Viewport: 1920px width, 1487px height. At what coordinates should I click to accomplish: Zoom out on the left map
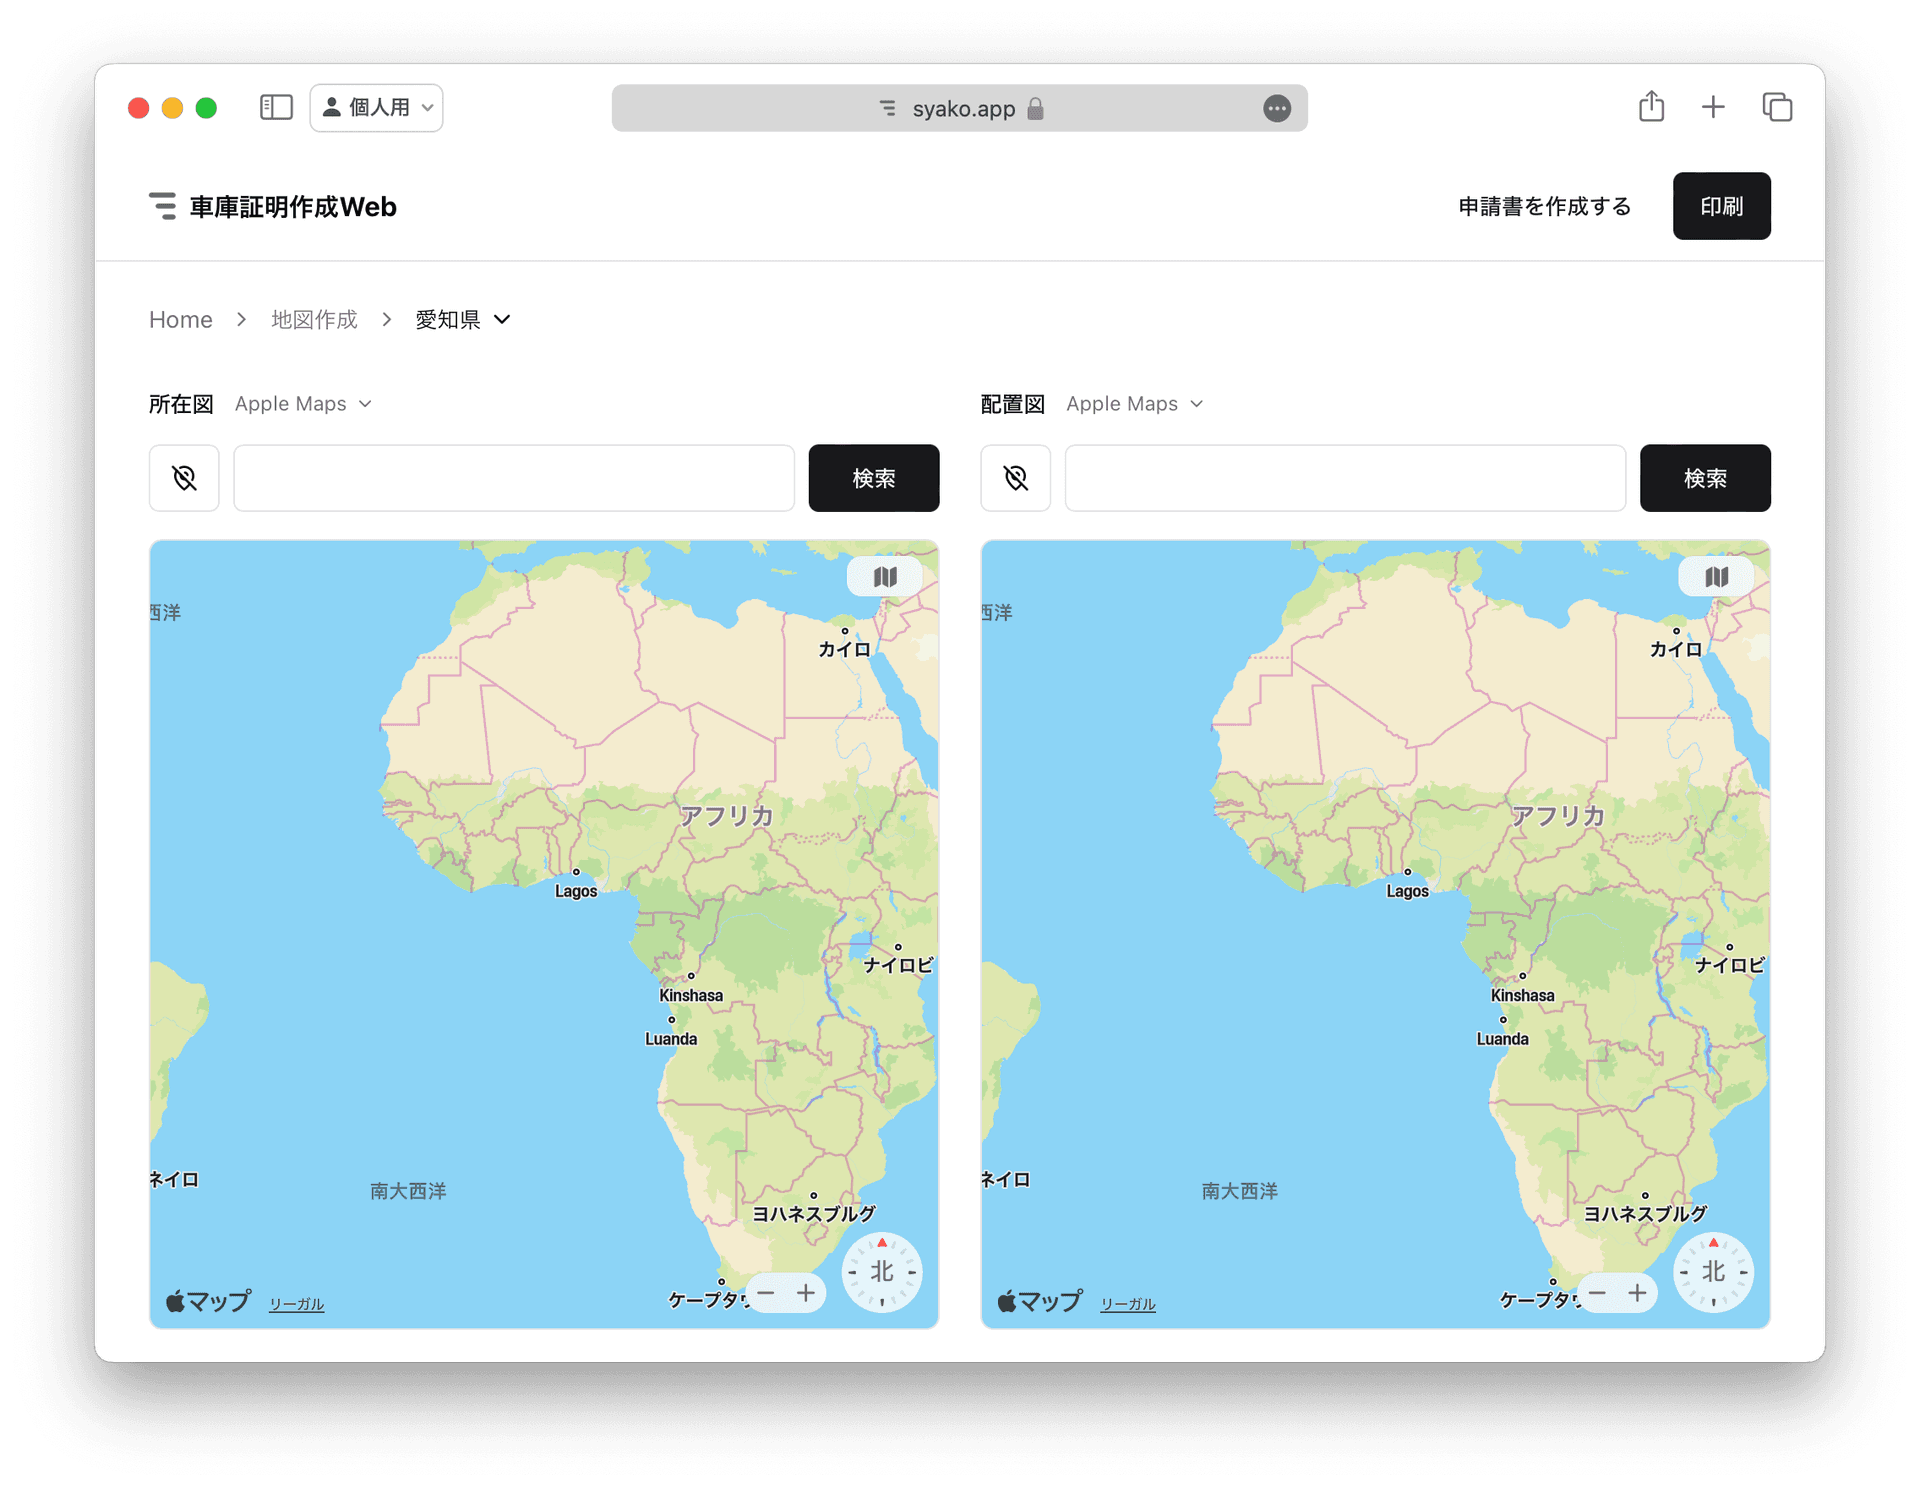[766, 1293]
